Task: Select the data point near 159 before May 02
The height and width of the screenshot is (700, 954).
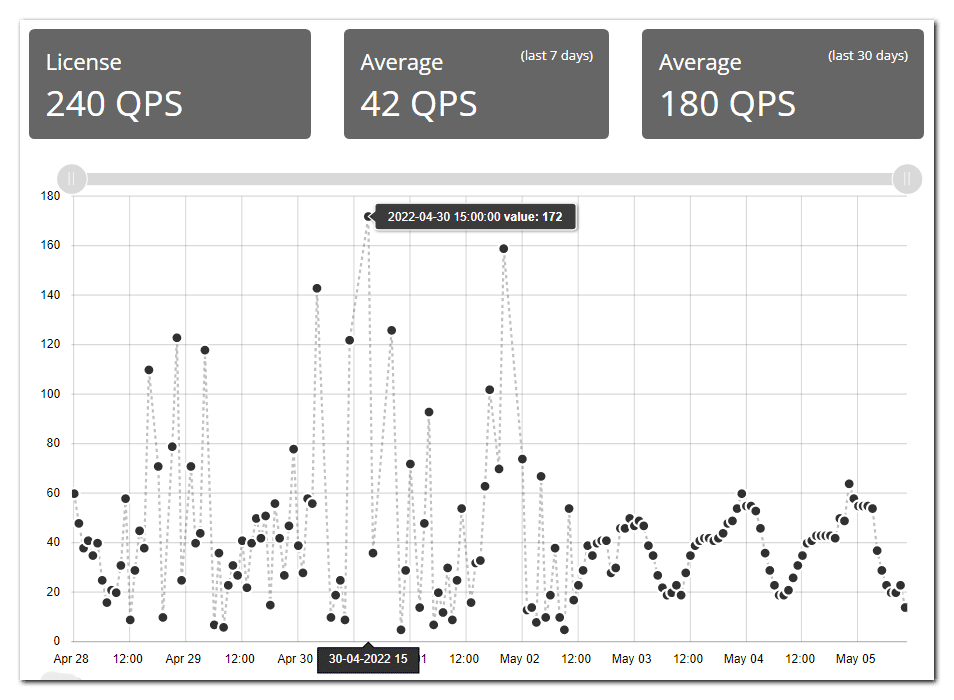Action: tap(504, 249)
